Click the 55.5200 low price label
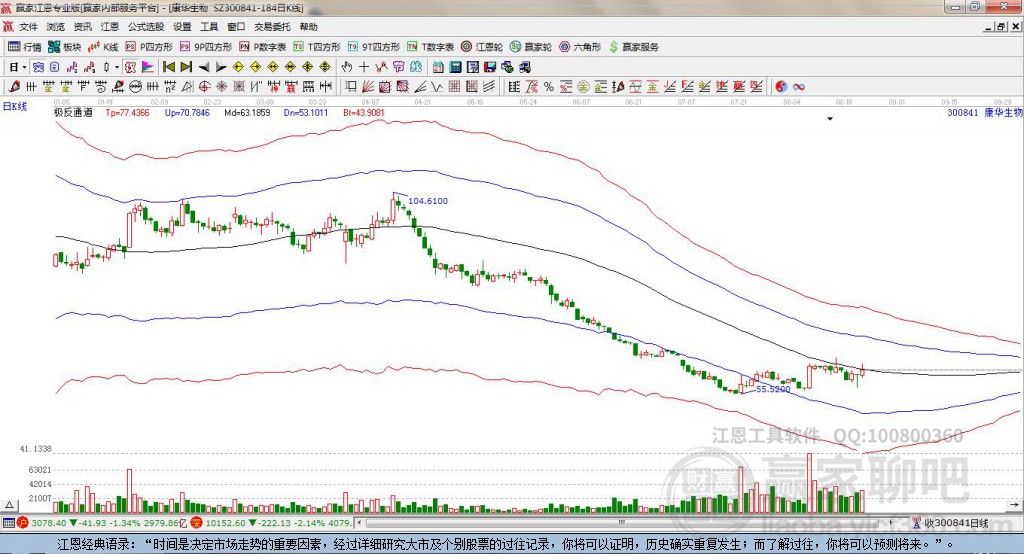This screenshot has height=554, width=1024. pyautogui.click(x=773, y=389)
